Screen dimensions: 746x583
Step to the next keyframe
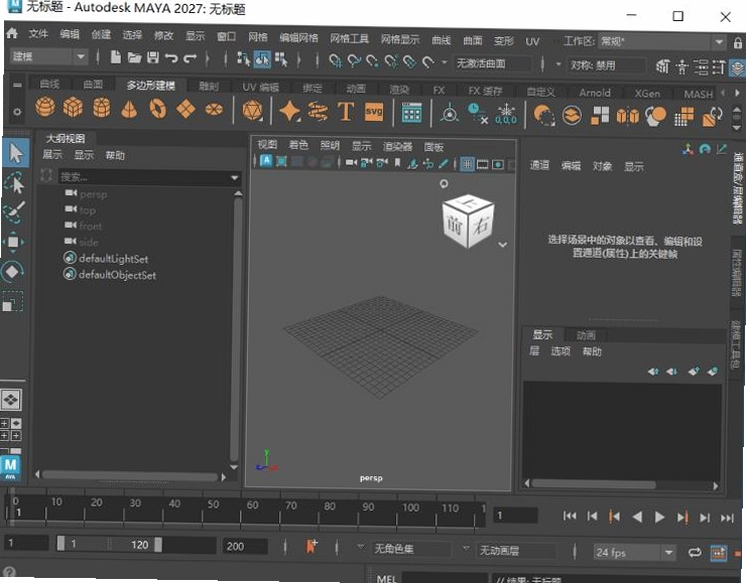pos(682,517)
